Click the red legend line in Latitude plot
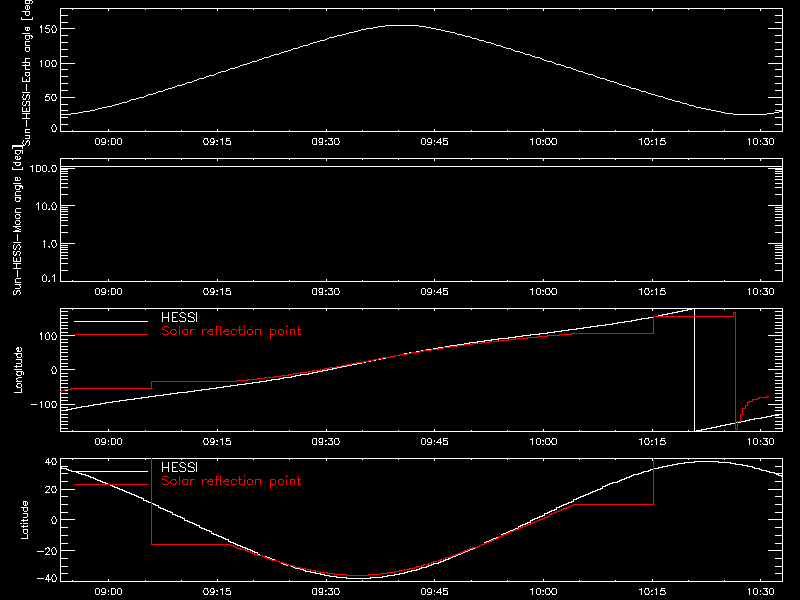800x600 pixels. (x=111, y=484)
